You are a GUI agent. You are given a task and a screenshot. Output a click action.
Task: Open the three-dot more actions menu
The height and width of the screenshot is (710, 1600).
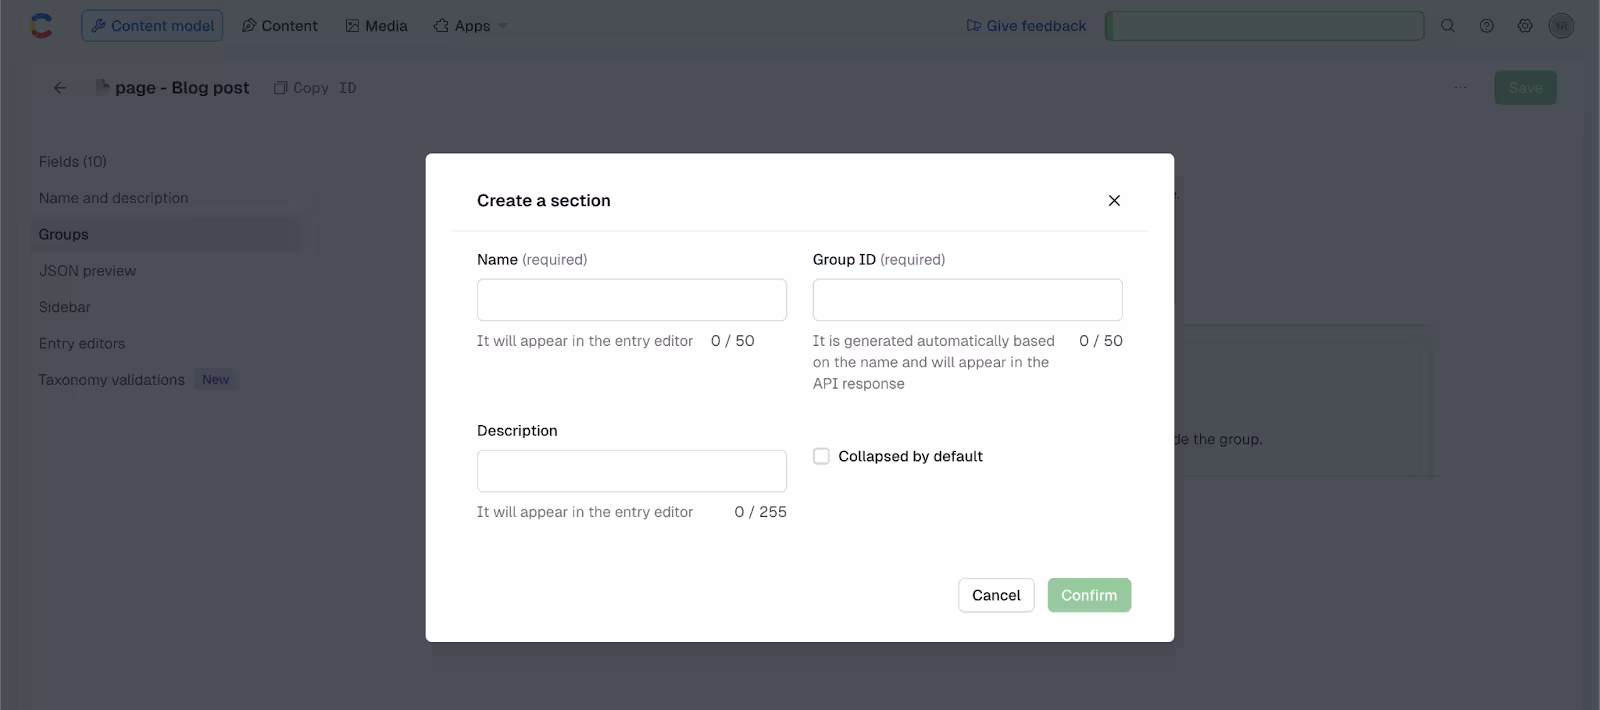coord(1460,88)
